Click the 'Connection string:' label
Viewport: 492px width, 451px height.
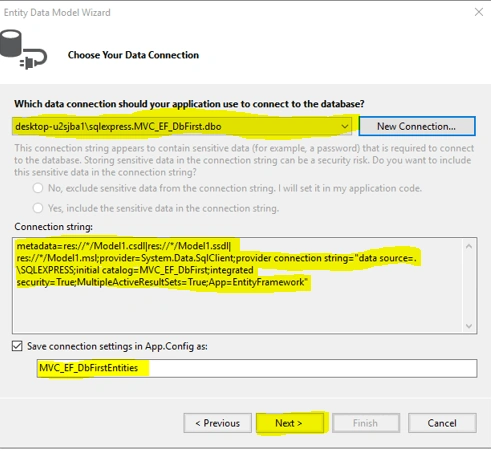[x=53, y=227]
